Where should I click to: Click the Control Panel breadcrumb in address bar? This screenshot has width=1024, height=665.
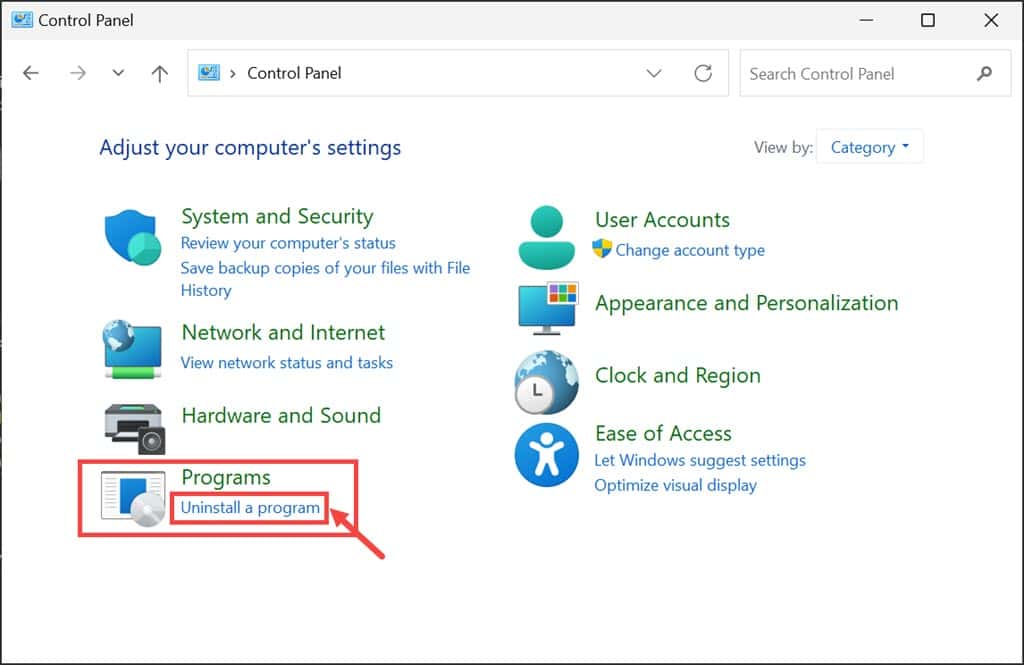coord(295,73)
